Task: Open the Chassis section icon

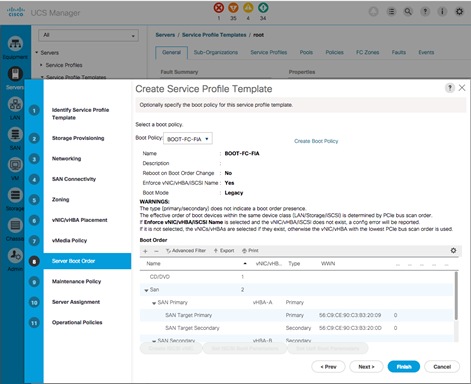Action: pyautogui.click(x=15, y=225)
